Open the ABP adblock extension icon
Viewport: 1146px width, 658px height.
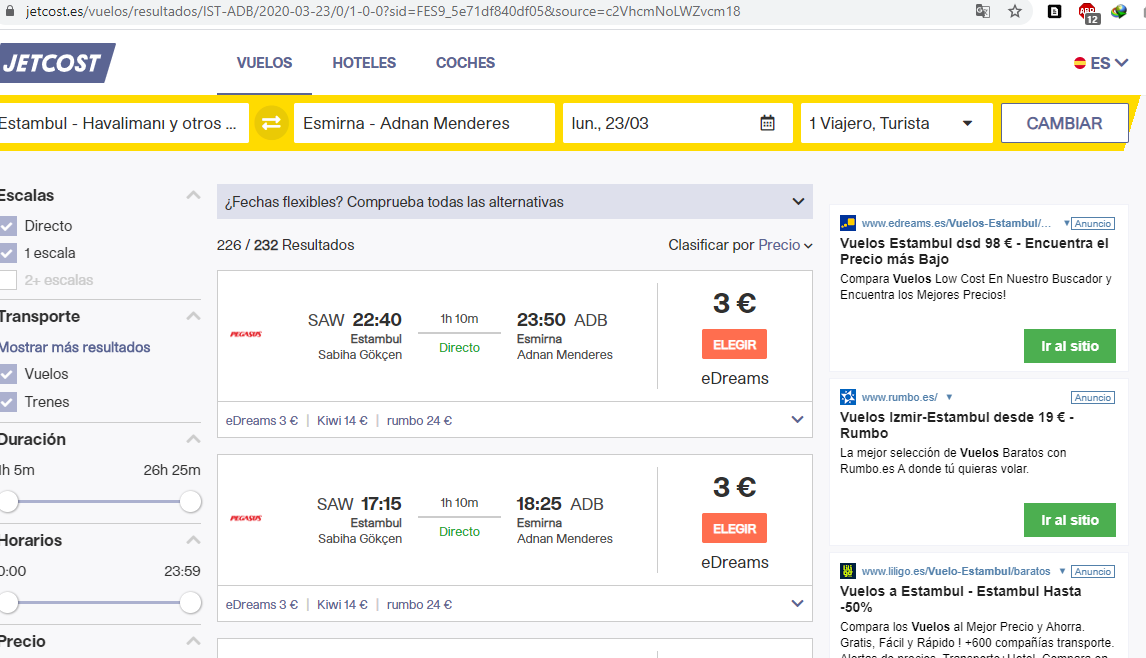coord(1088,12)
